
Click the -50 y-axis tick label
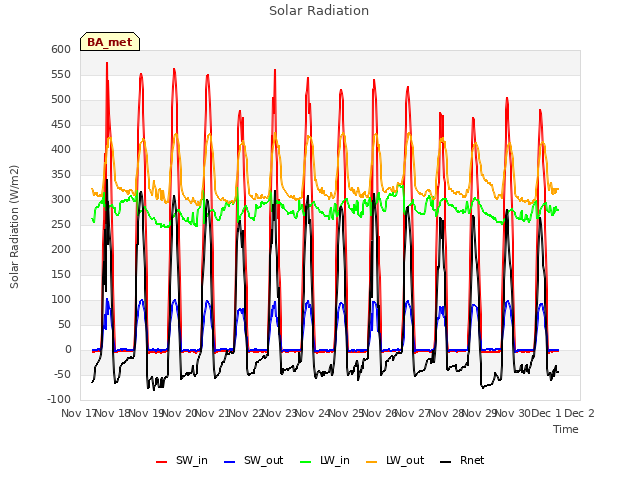(x=62, y=374)
